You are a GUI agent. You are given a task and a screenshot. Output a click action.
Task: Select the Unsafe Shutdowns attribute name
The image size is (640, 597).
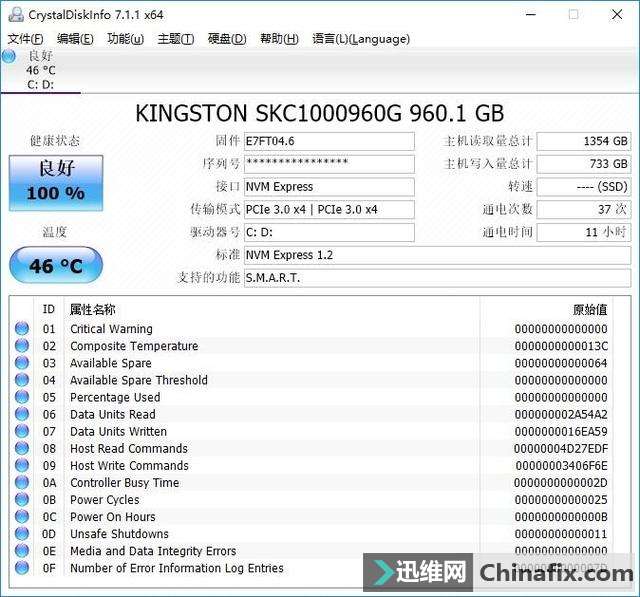pyautogui.click(x=119, y=534)
